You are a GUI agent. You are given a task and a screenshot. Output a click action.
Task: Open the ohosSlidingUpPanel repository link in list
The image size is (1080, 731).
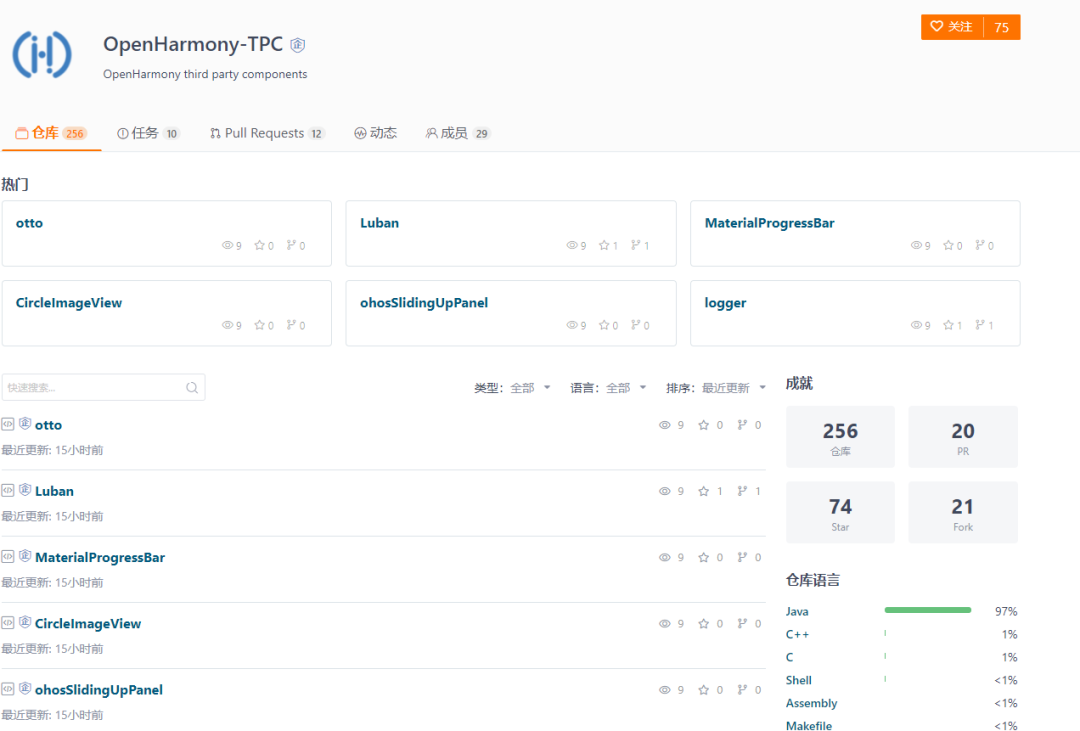98,690
